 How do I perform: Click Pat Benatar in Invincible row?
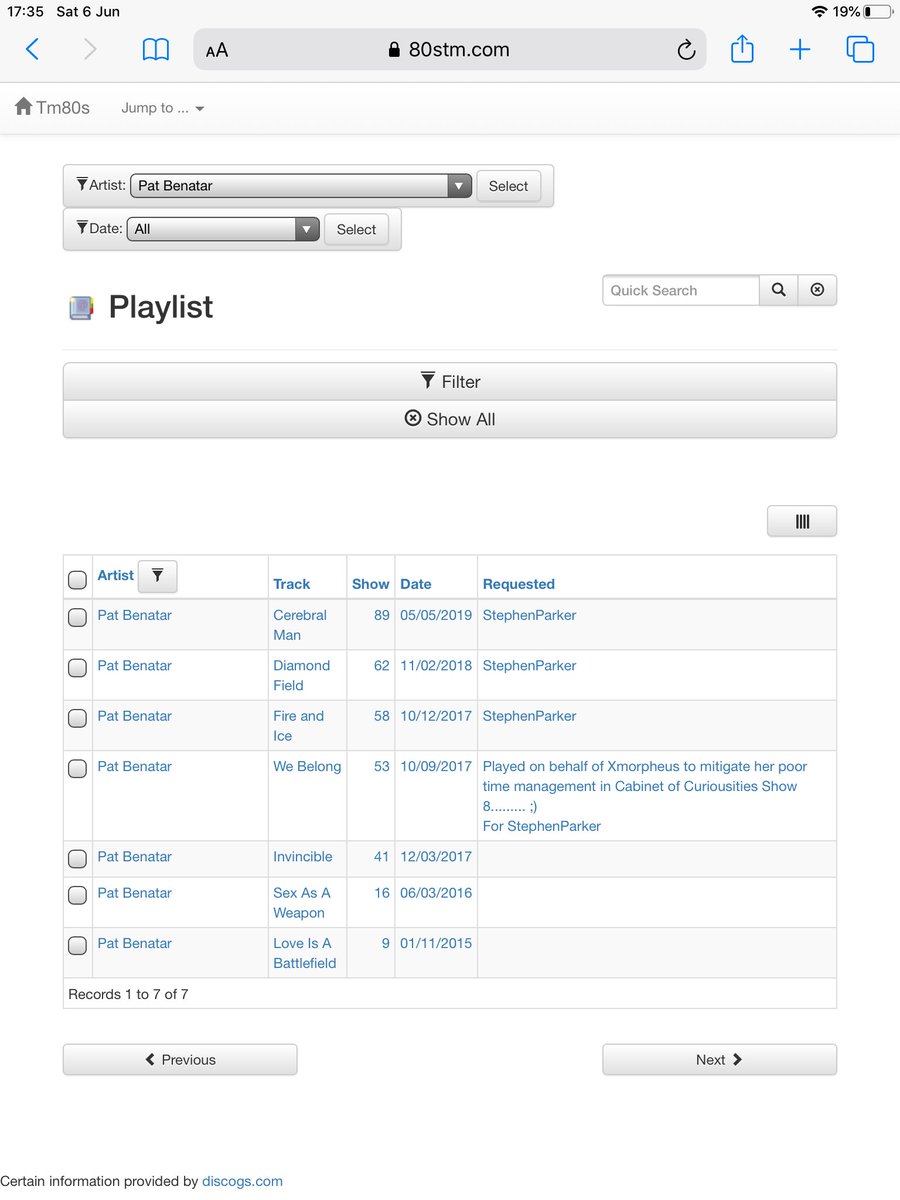(x=135, y=856)
